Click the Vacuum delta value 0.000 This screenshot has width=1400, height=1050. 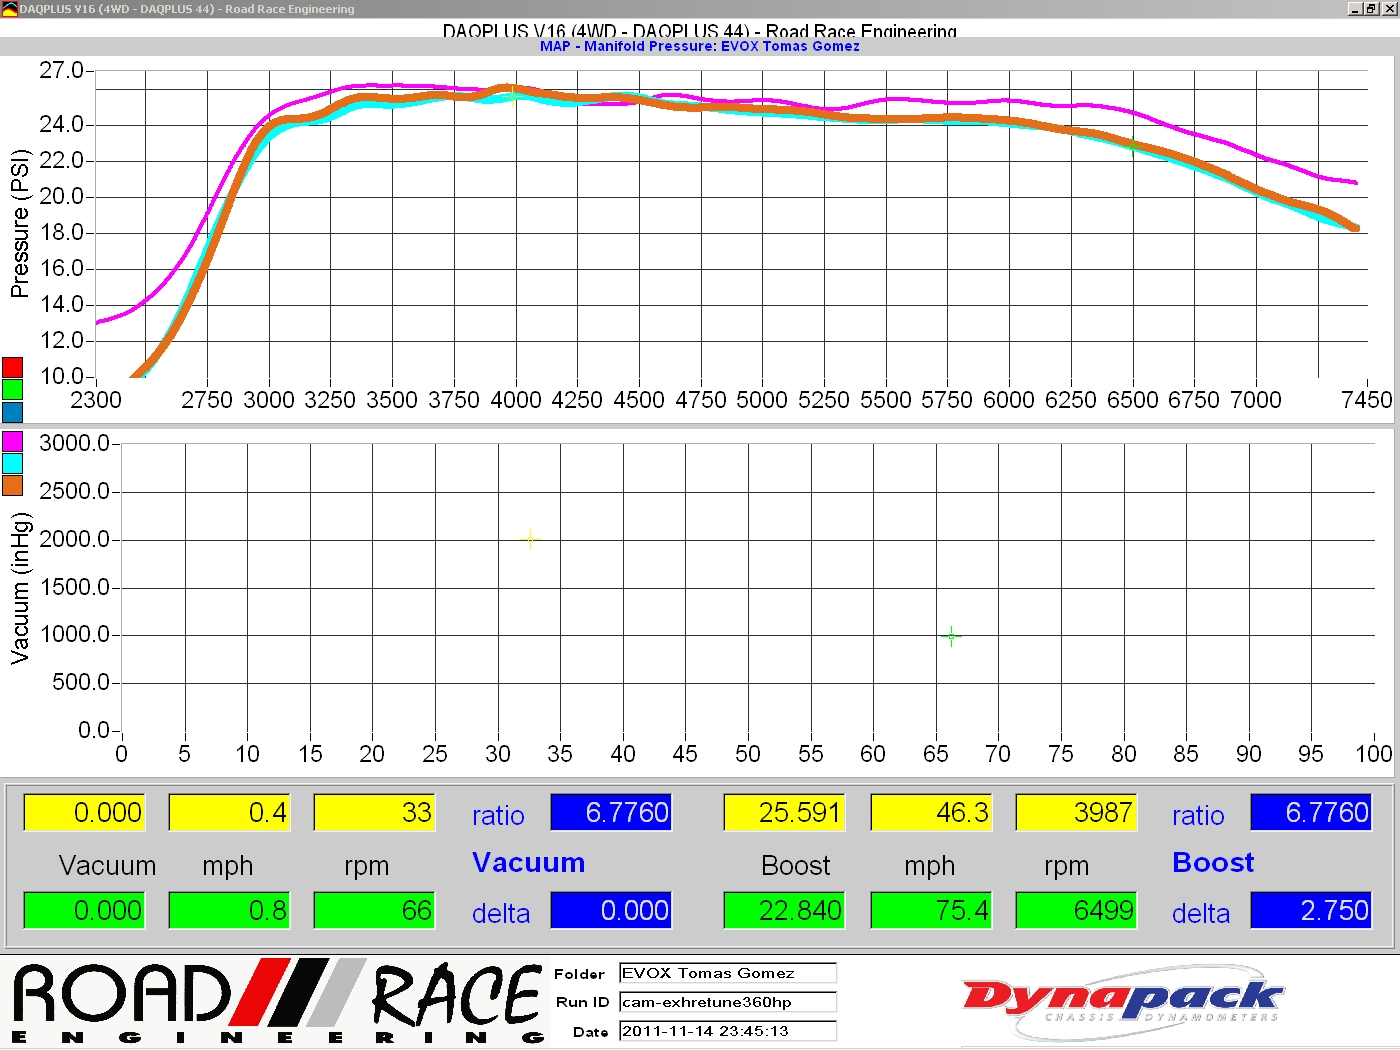611,910
